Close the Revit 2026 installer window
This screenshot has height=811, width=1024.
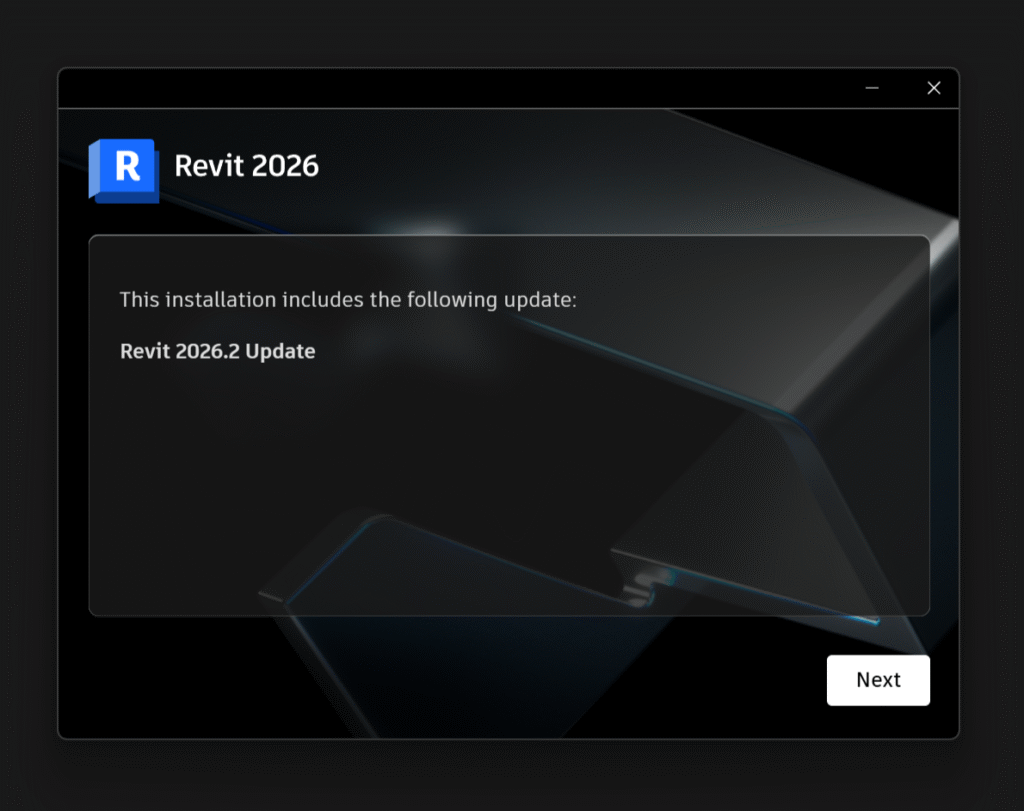tap(934, 88)
